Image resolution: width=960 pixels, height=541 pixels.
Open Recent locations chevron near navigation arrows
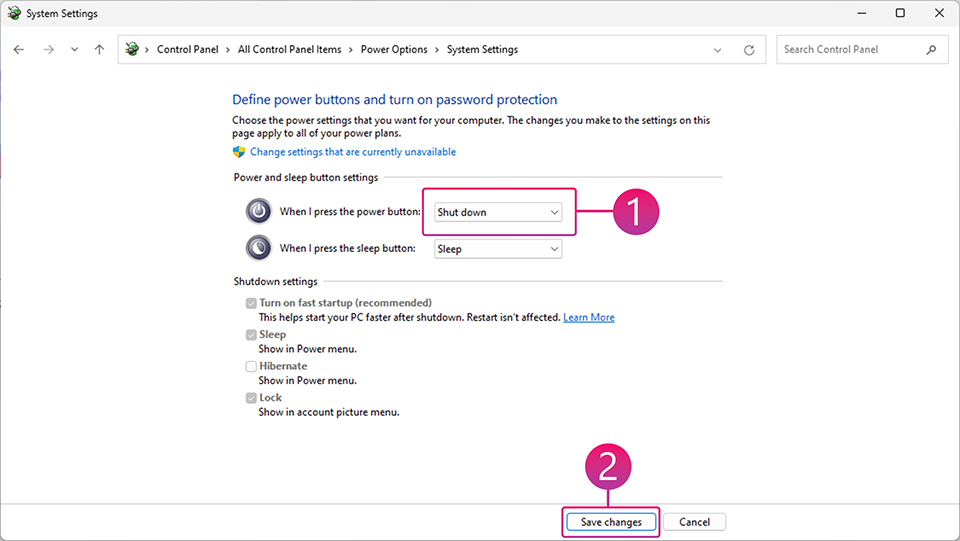pyautogui.click(x=74, y=50)
